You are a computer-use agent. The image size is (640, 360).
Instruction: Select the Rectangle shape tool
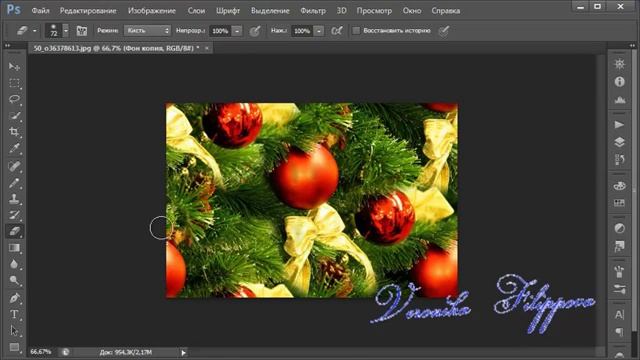pyautogui.click(x=14, y=347)
